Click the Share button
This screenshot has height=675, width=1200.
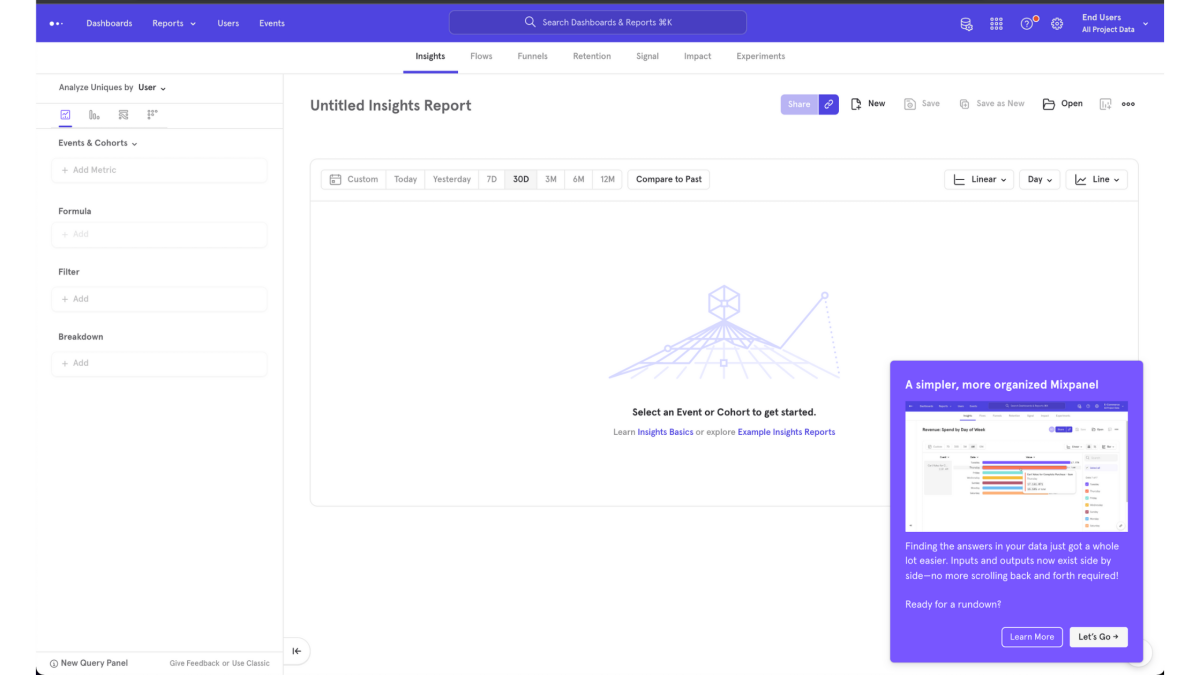click(799, 104)
